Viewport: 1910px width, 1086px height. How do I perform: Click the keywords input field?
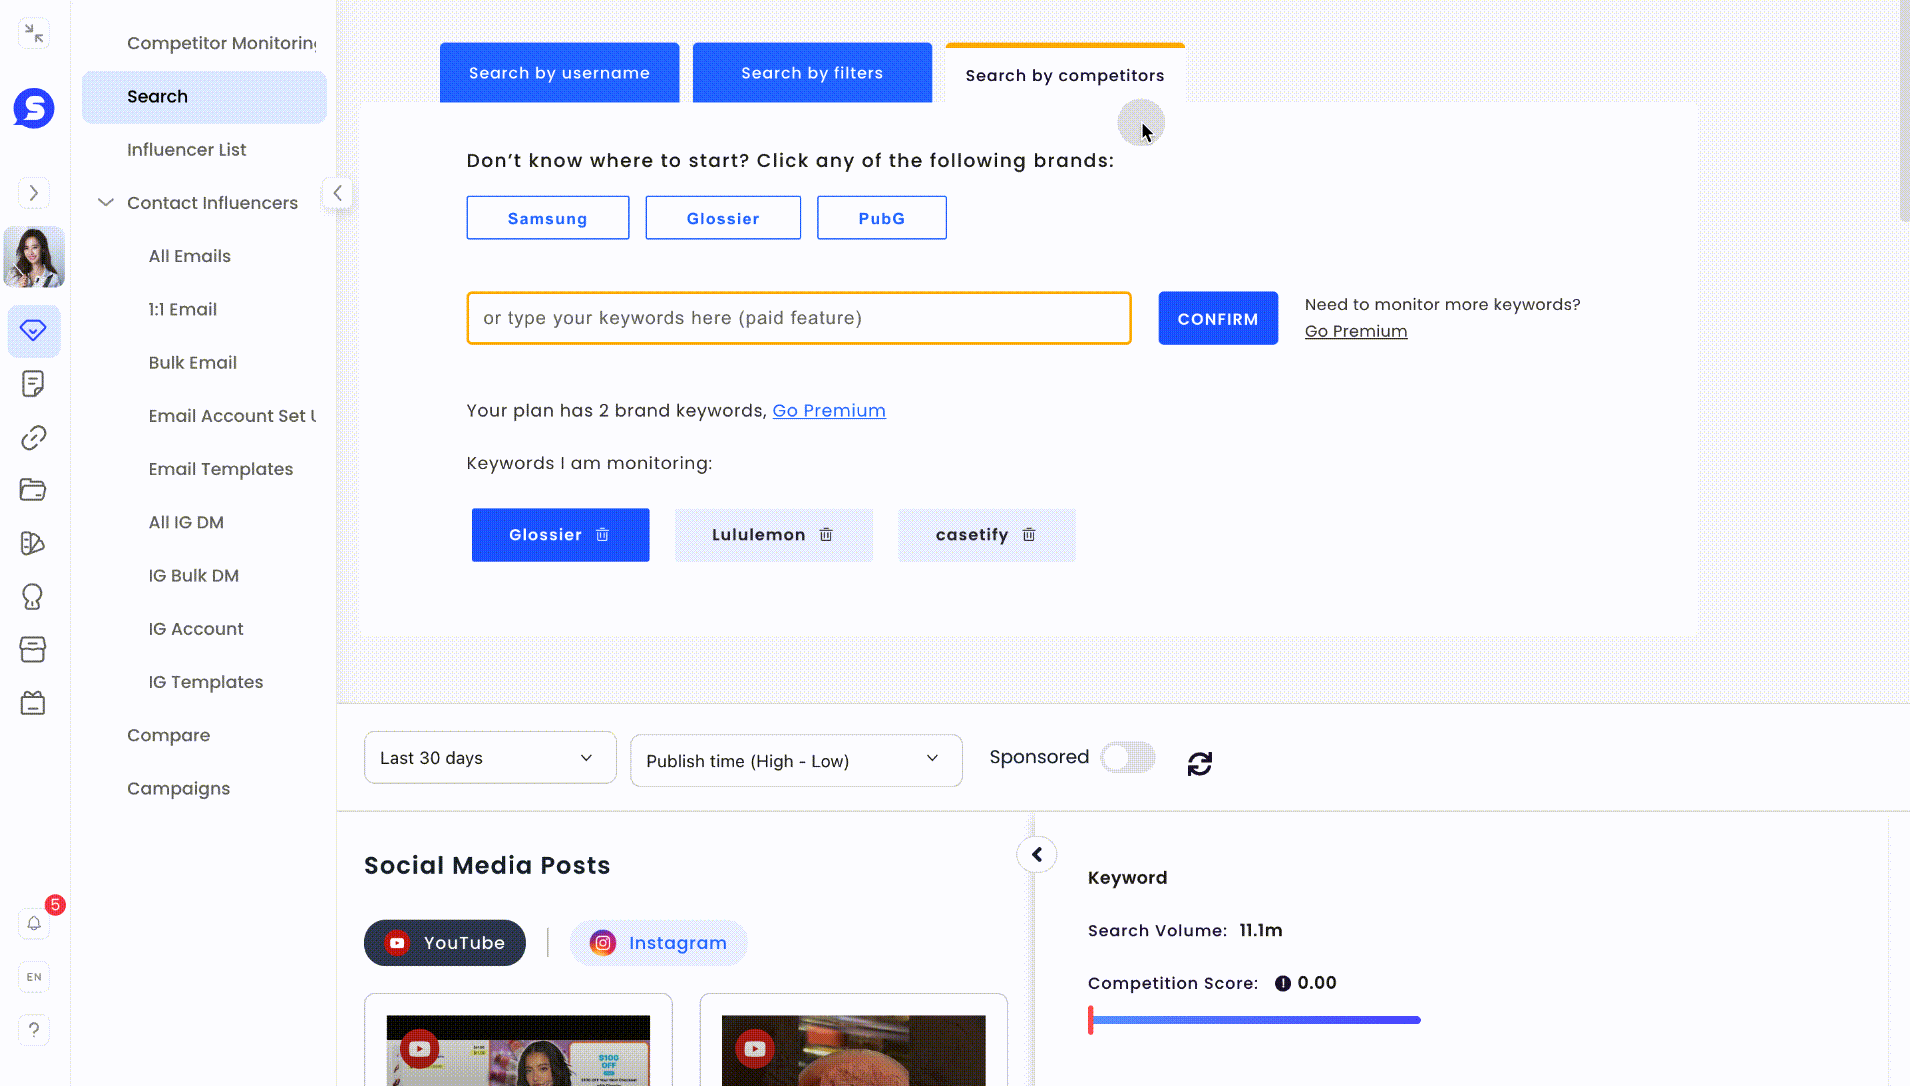tap(798, 318)
